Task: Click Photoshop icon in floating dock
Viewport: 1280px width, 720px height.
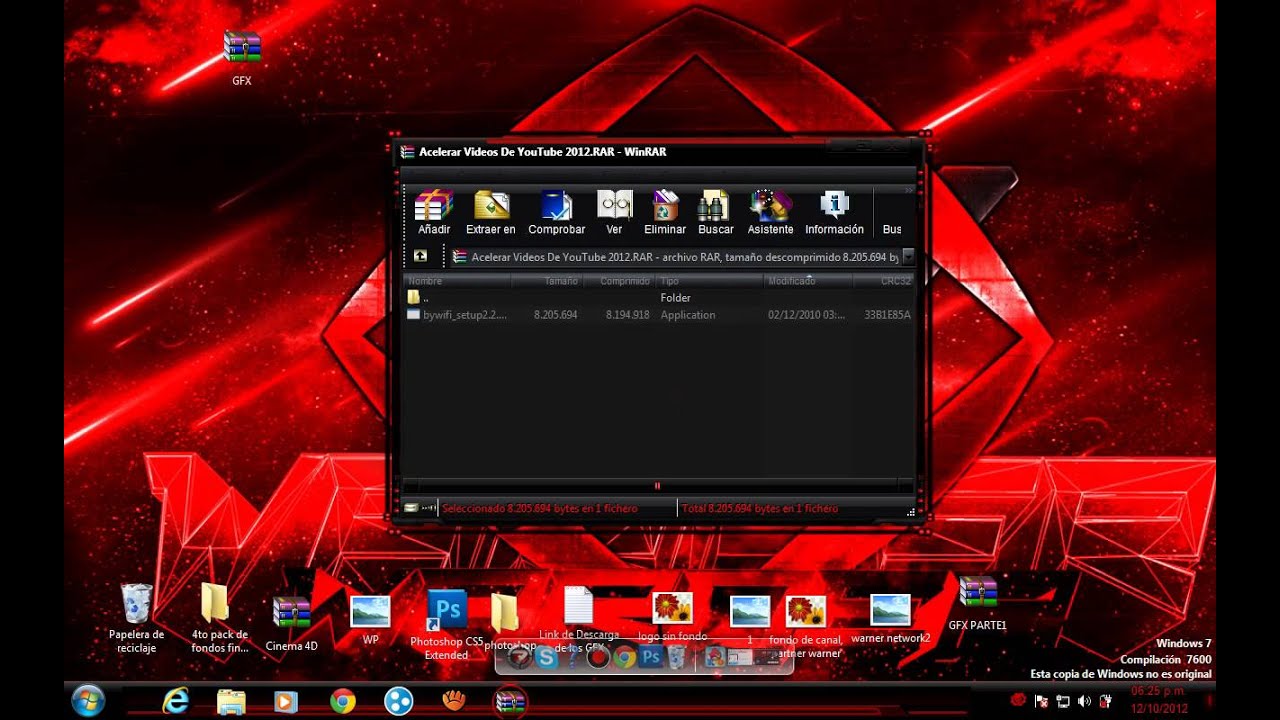Action: click(x=652, y=657)
